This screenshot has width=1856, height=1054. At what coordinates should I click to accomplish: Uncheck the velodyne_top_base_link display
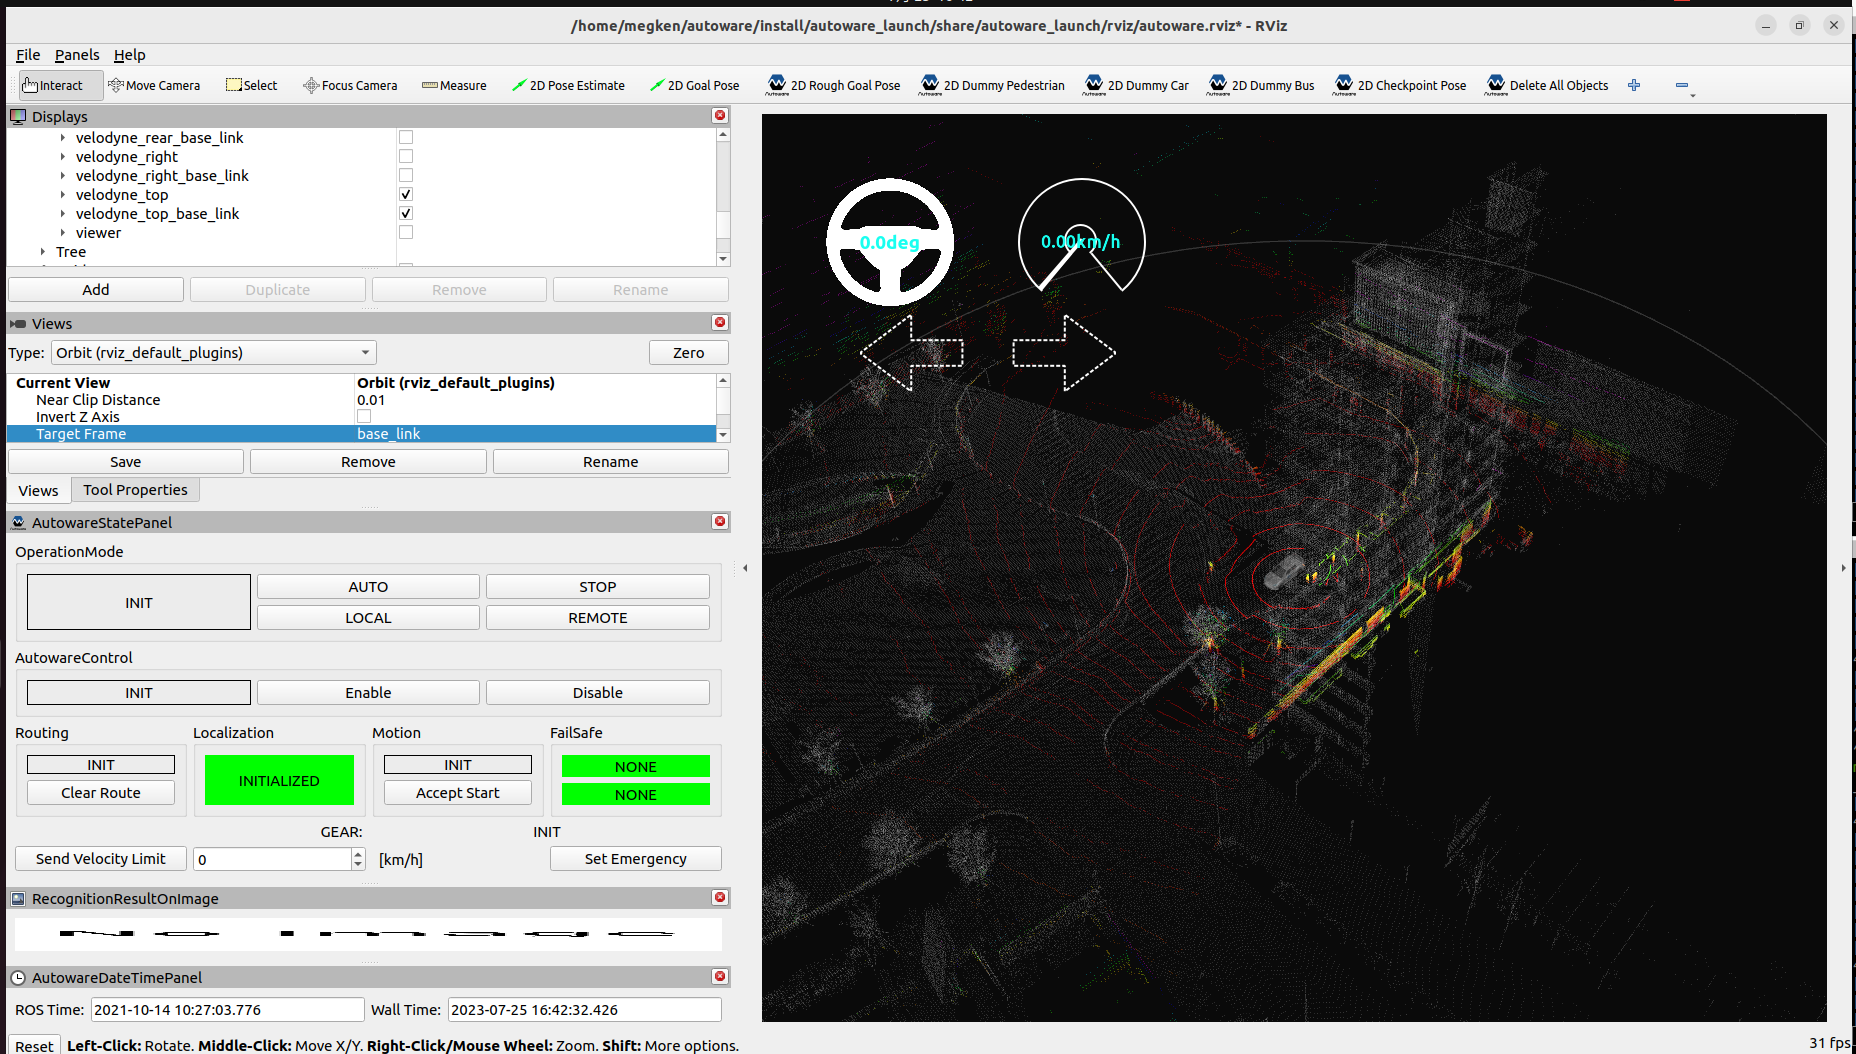[406, 213]
